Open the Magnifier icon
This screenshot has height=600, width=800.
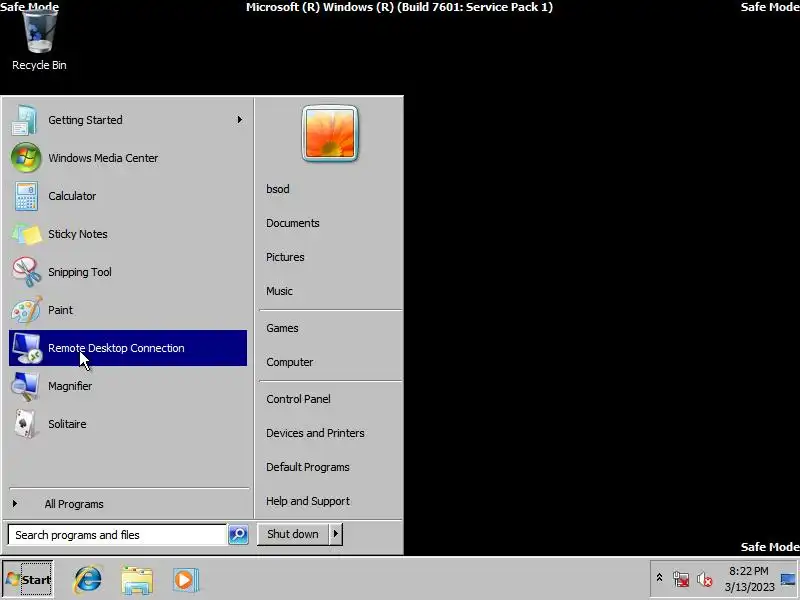[x=26, y=386]
